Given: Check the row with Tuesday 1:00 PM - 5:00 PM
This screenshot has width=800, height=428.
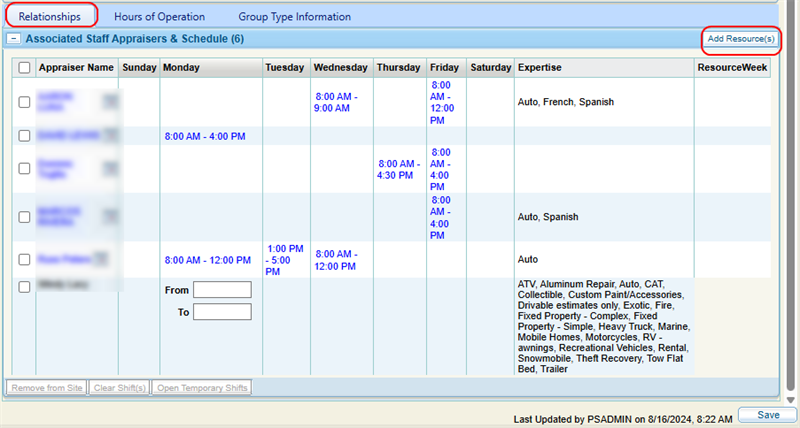Looking at the screenshot, I should coord(24,259).
